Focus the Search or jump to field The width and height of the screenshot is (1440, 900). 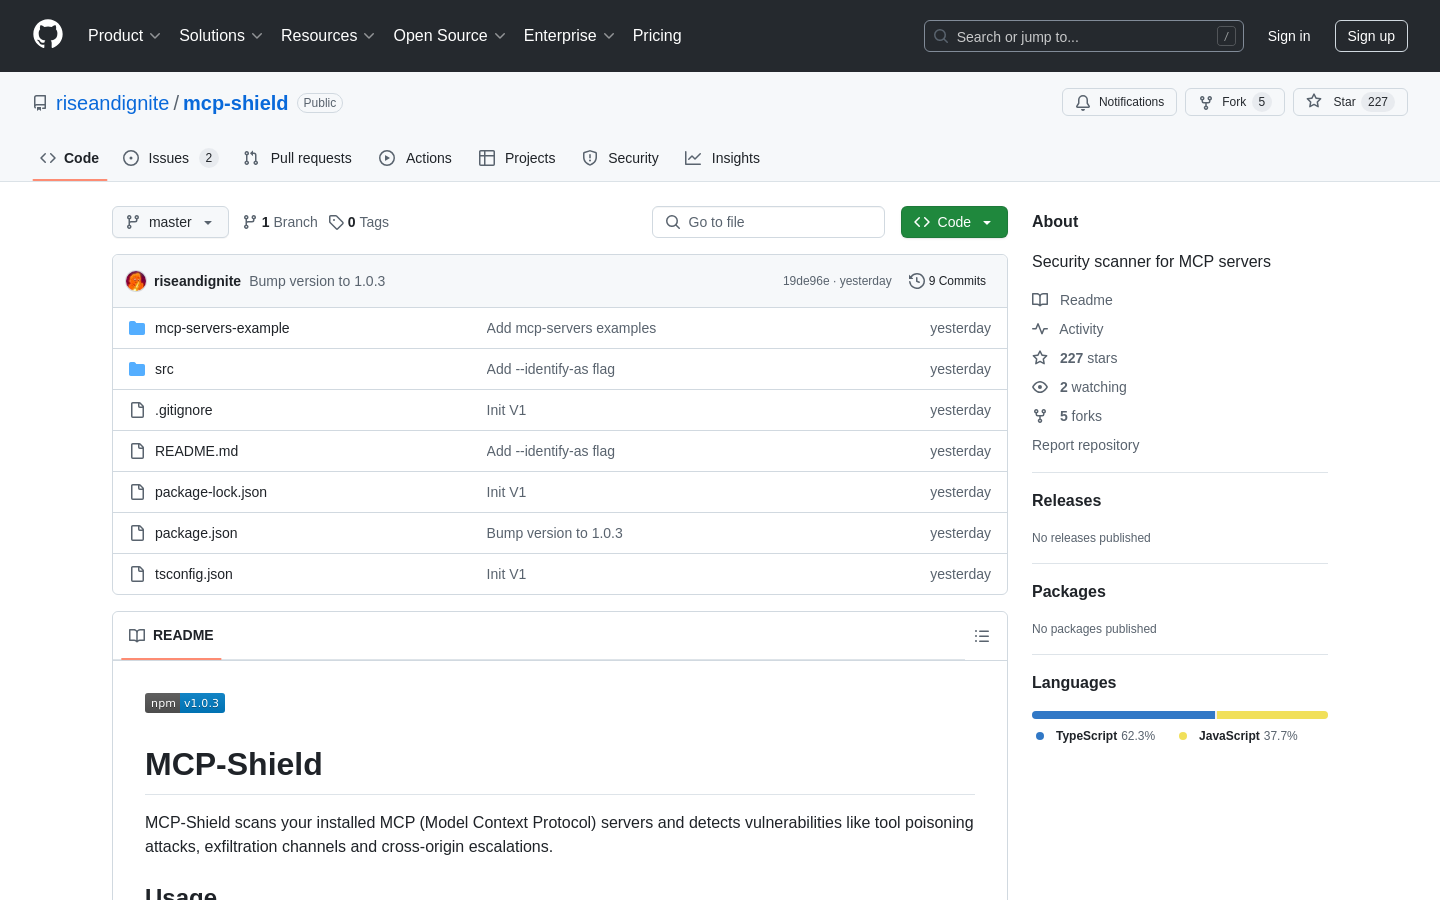click(1084, 36)
